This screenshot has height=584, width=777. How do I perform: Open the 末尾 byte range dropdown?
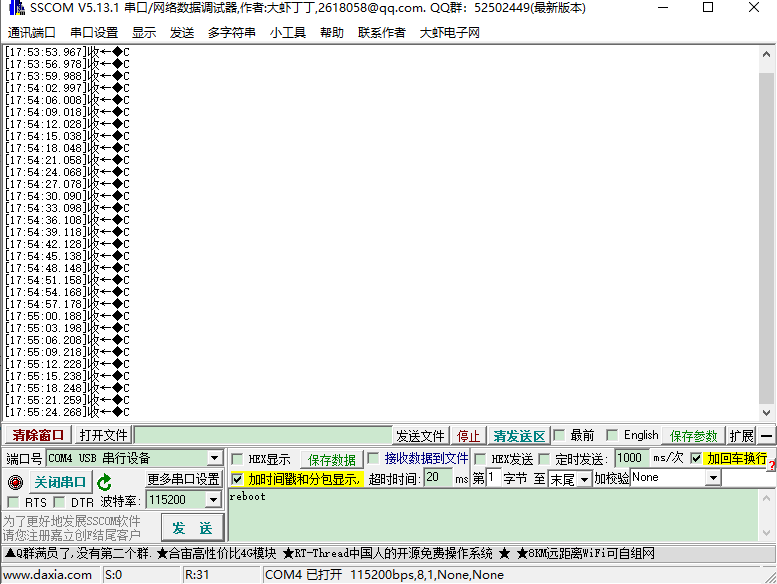pyautogui.click(x=585, y=479)
